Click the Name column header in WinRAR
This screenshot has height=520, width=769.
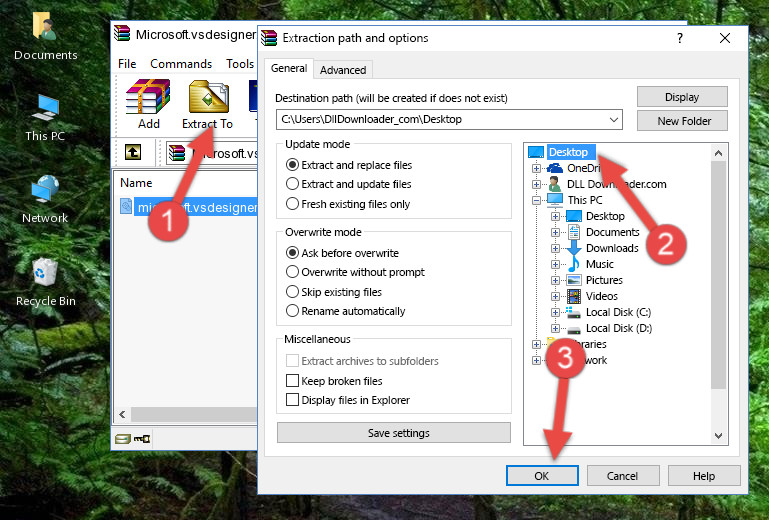[136, 182]
